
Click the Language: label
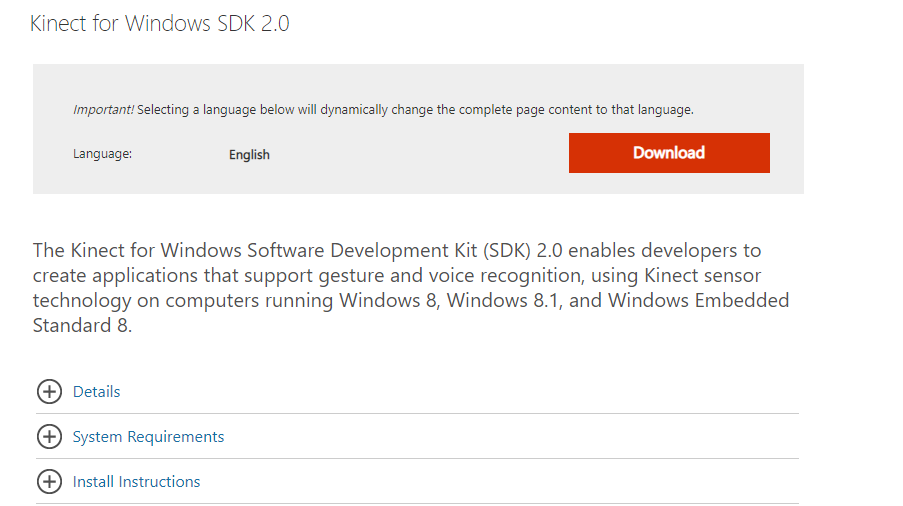(x=103, y=154)
